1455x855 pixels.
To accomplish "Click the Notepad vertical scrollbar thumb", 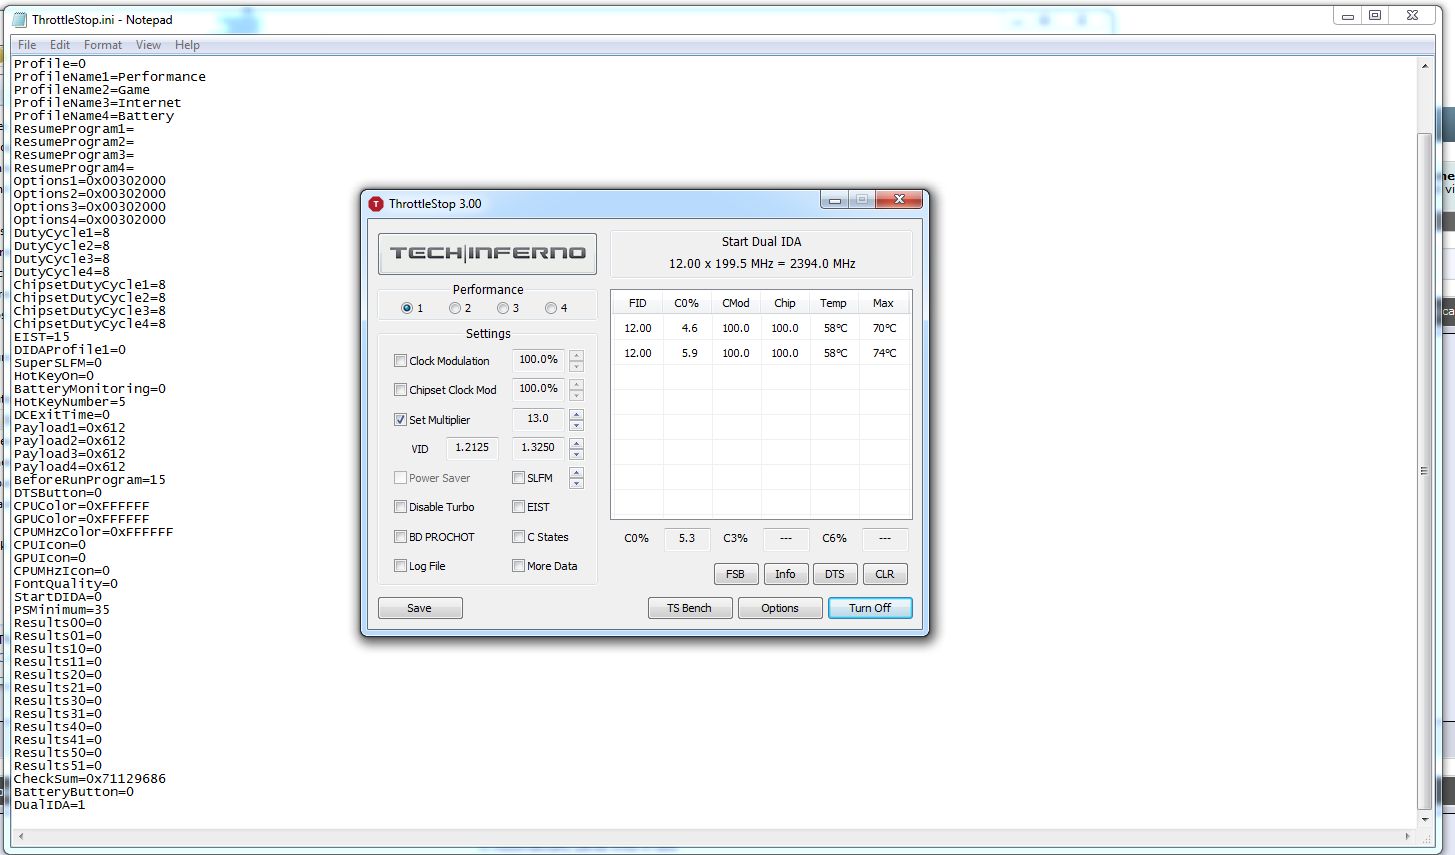I will point(1424,470).
